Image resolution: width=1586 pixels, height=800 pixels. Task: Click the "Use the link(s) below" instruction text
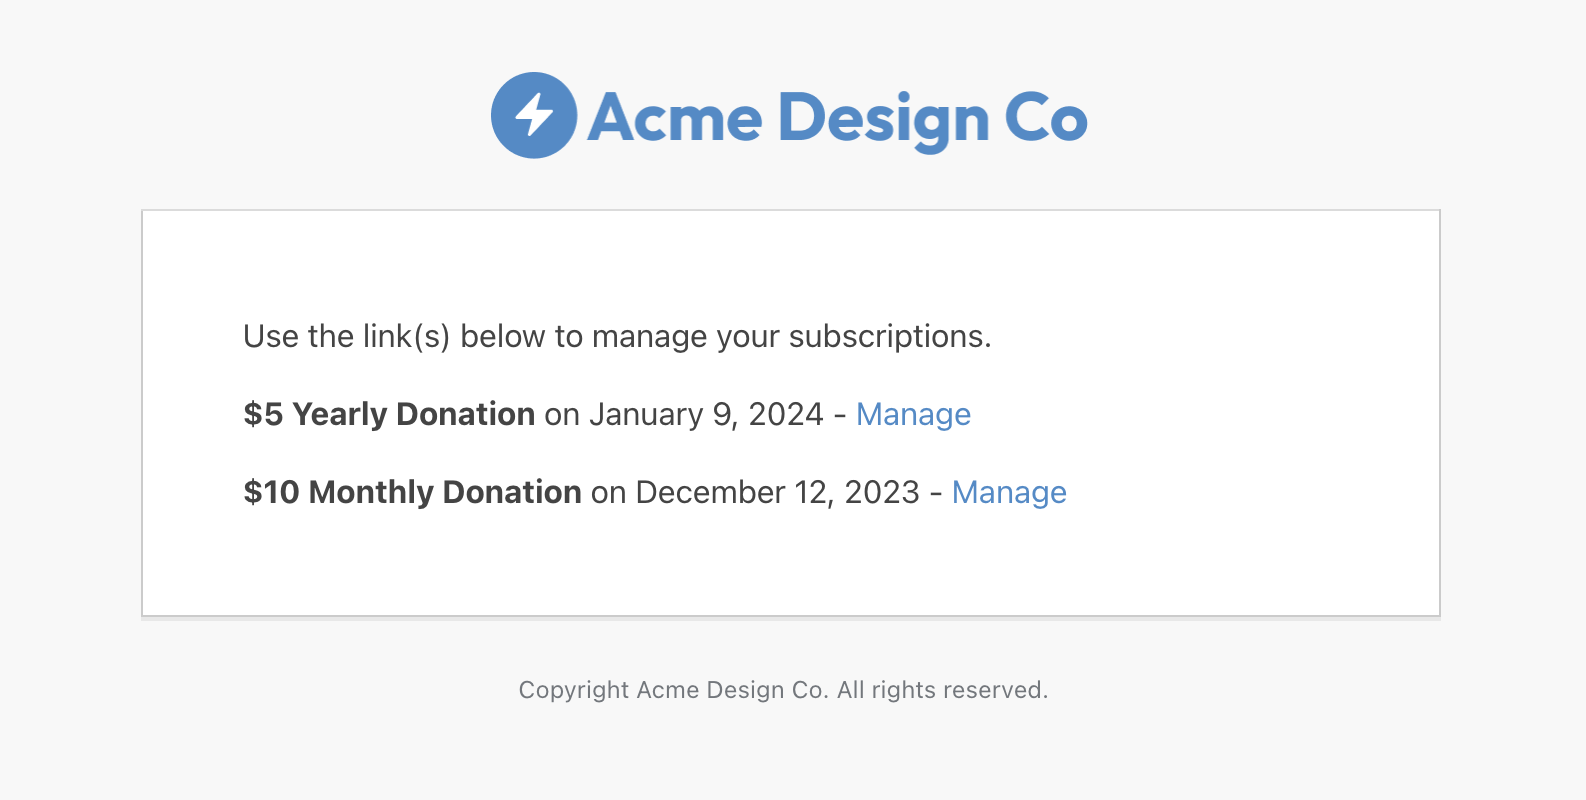[x=400, y=336]
